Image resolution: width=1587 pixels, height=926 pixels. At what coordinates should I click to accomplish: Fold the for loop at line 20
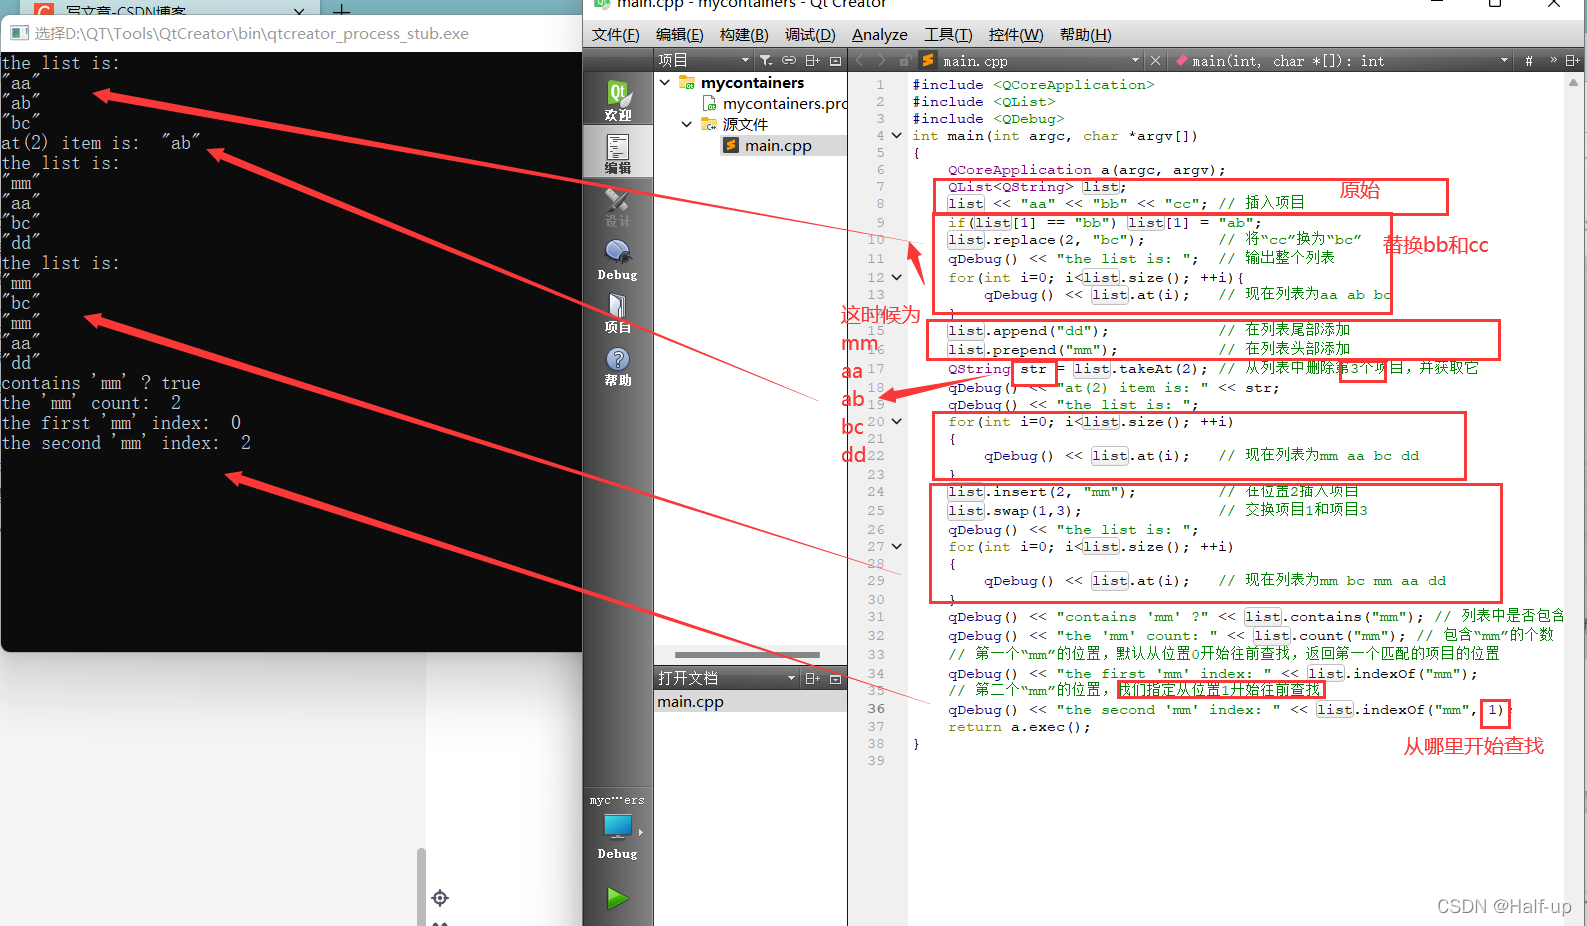897,421
